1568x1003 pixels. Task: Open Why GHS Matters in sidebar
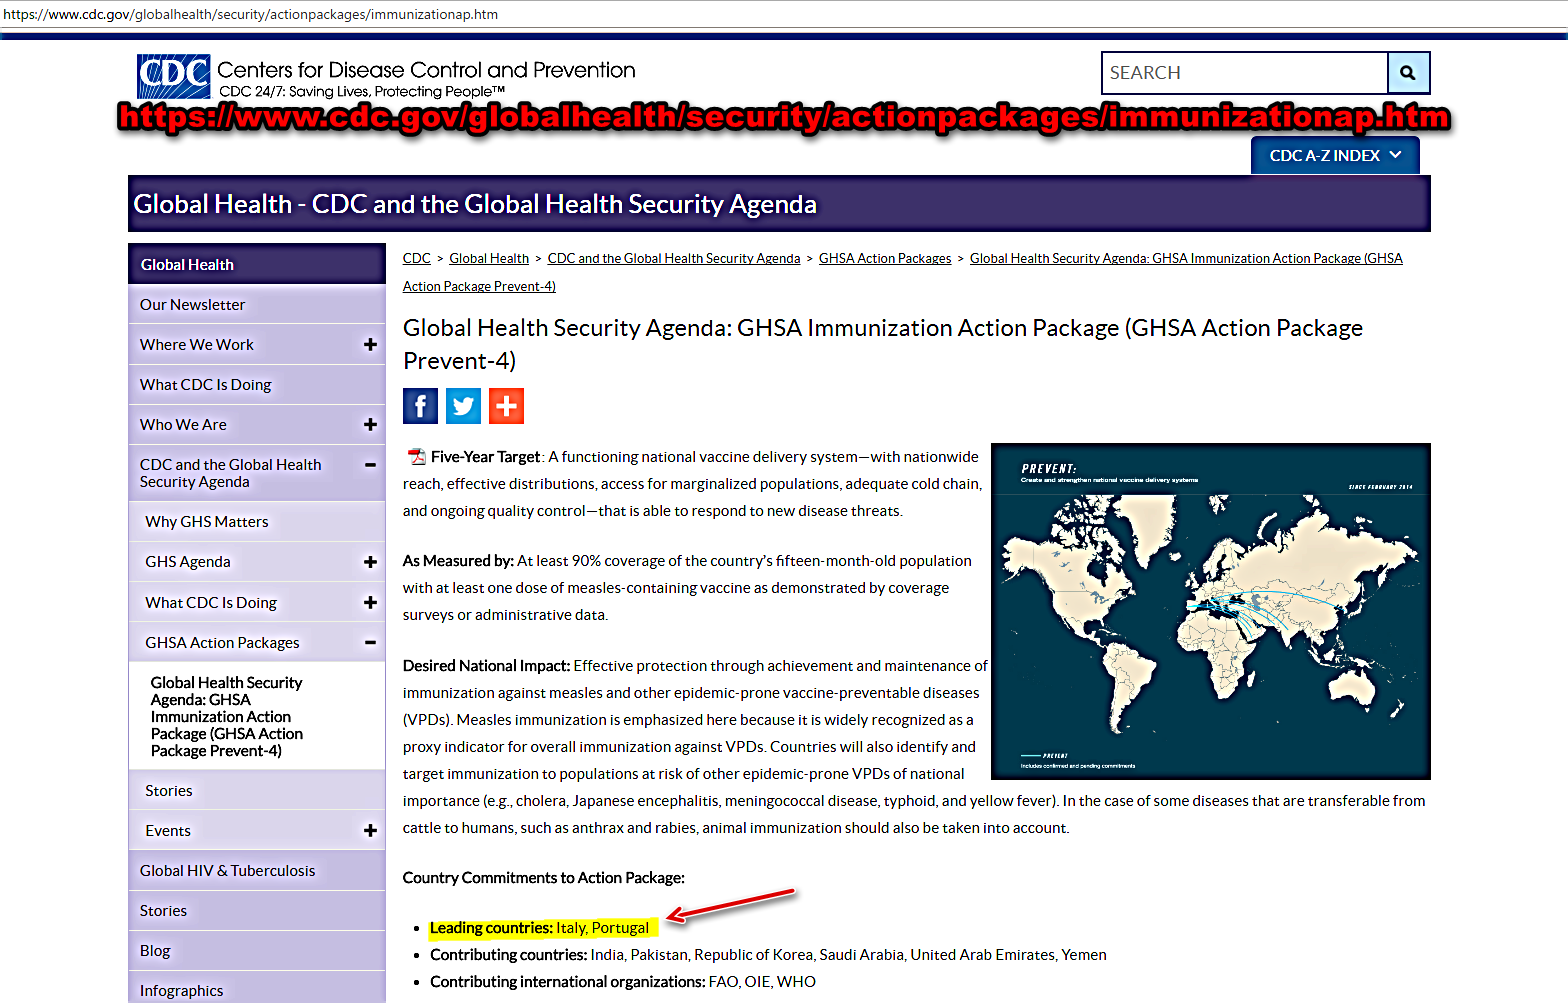(x=257, y=521)
